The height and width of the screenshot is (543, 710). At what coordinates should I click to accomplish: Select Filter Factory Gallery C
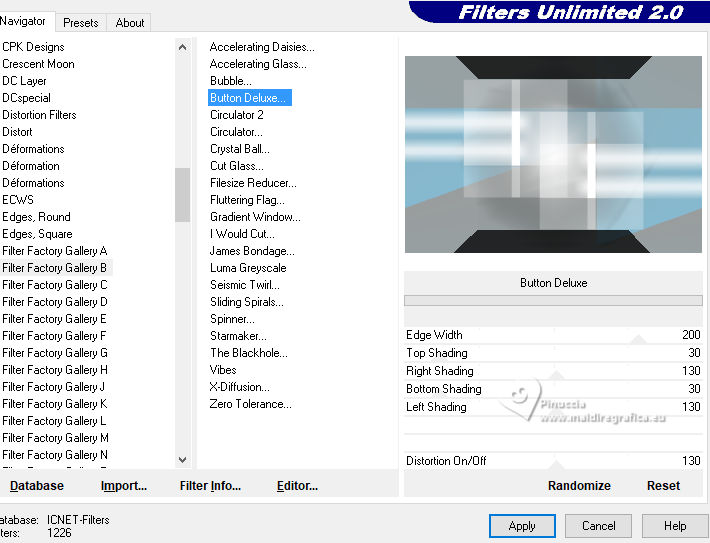pos(54,285)
